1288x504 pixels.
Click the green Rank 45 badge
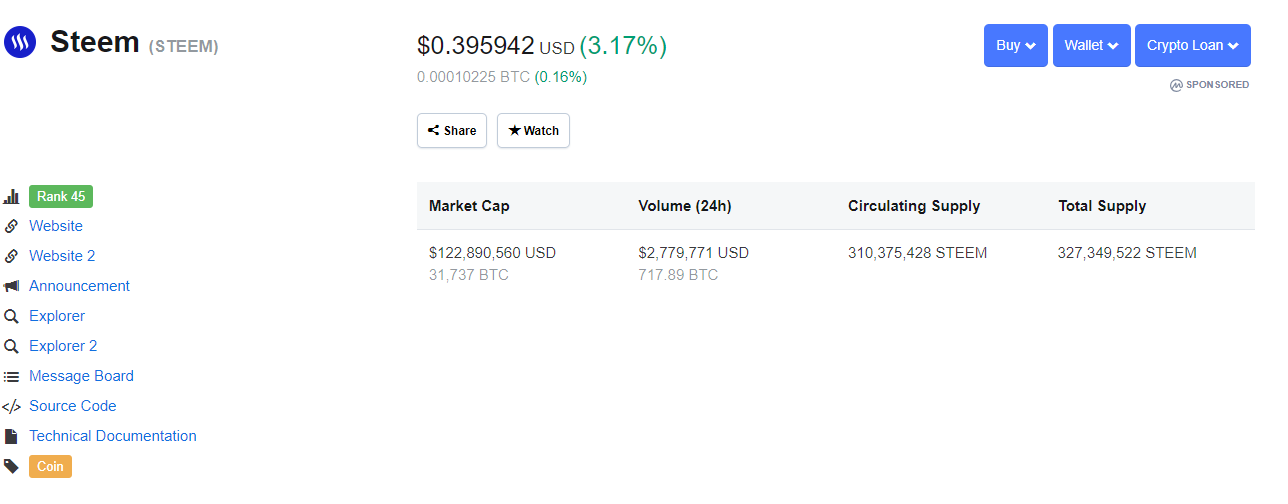pyautogui.click(x=61, y=196)
